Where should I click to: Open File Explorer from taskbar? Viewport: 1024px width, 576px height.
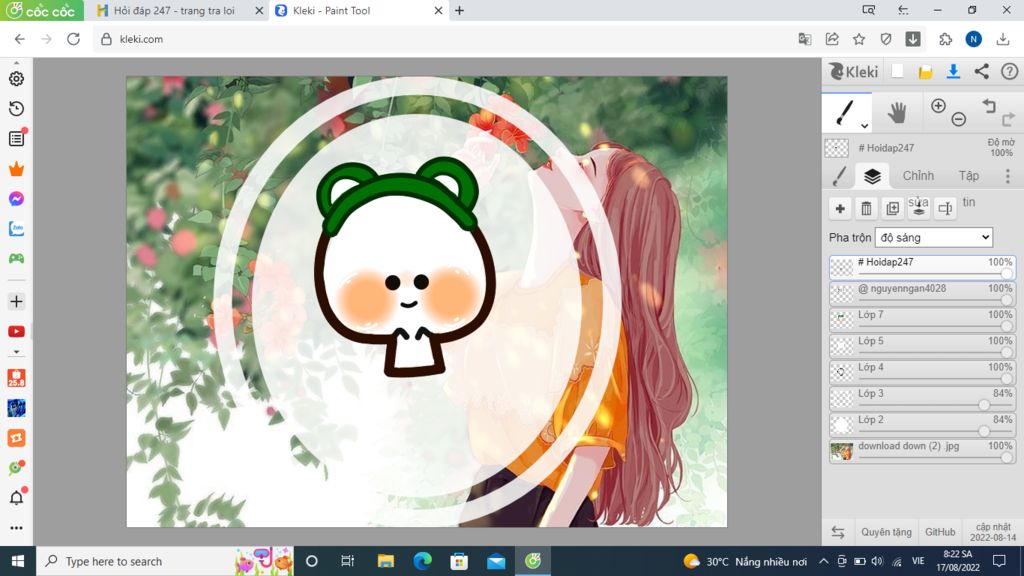(385, 561)
